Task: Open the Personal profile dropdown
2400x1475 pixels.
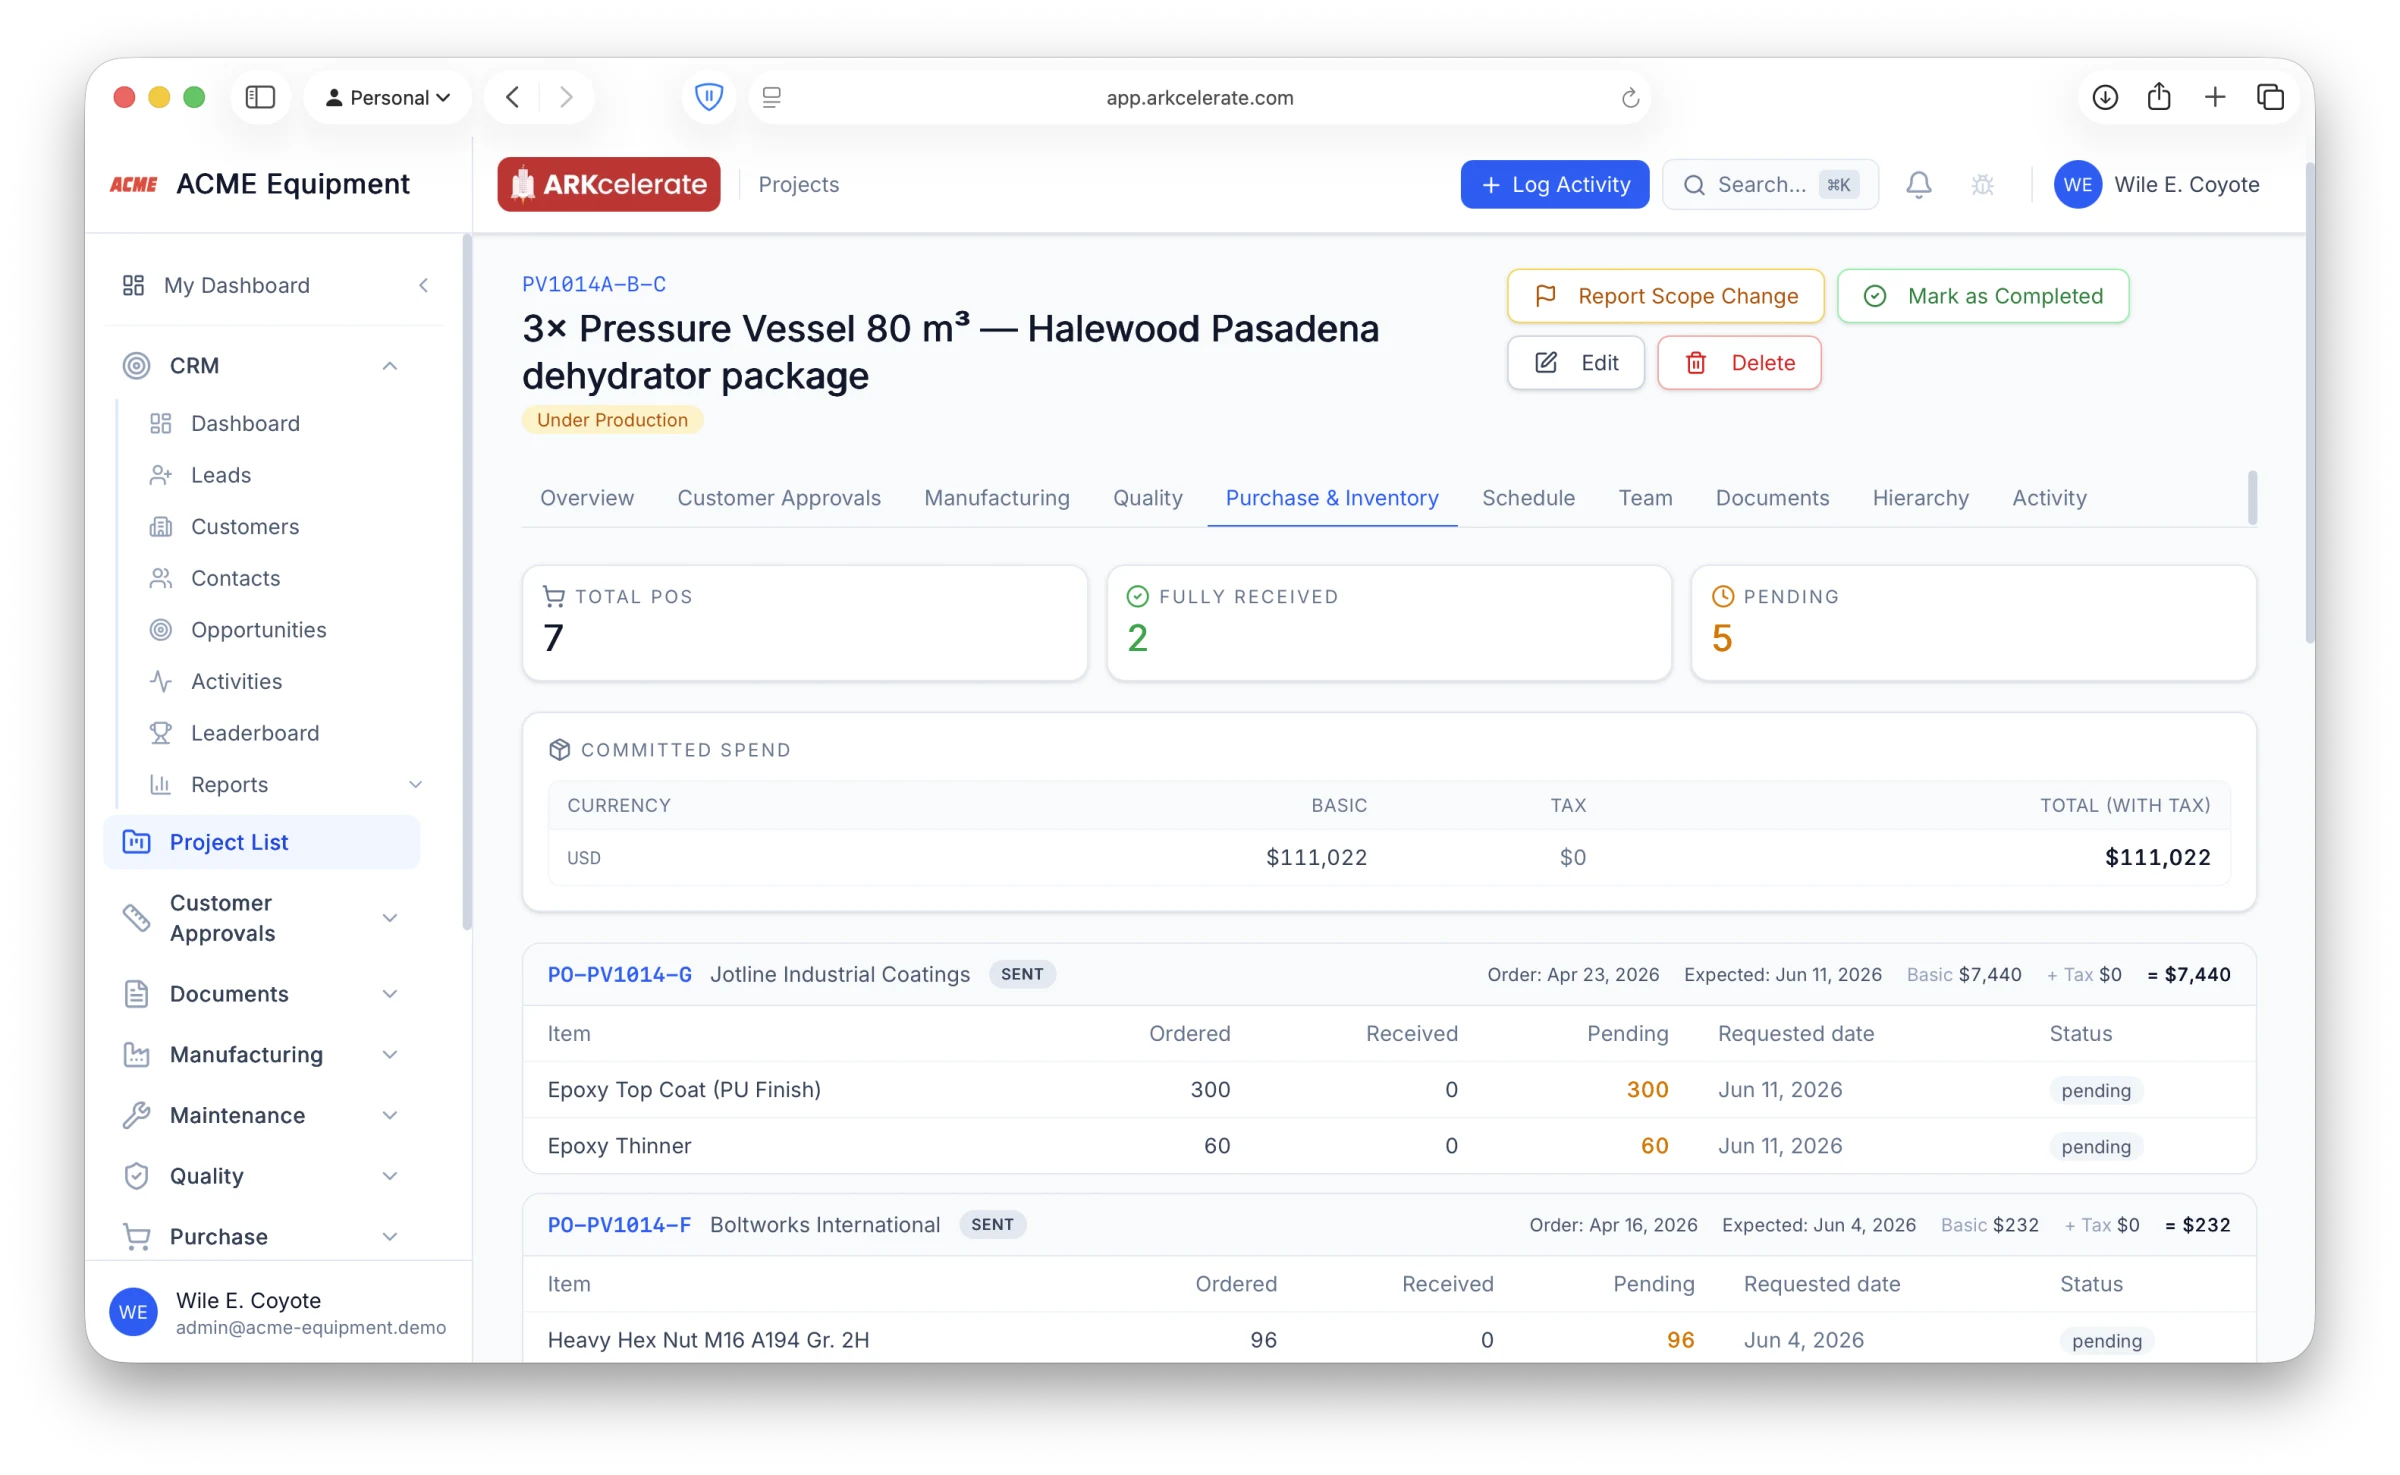Action: coord(388,97)
